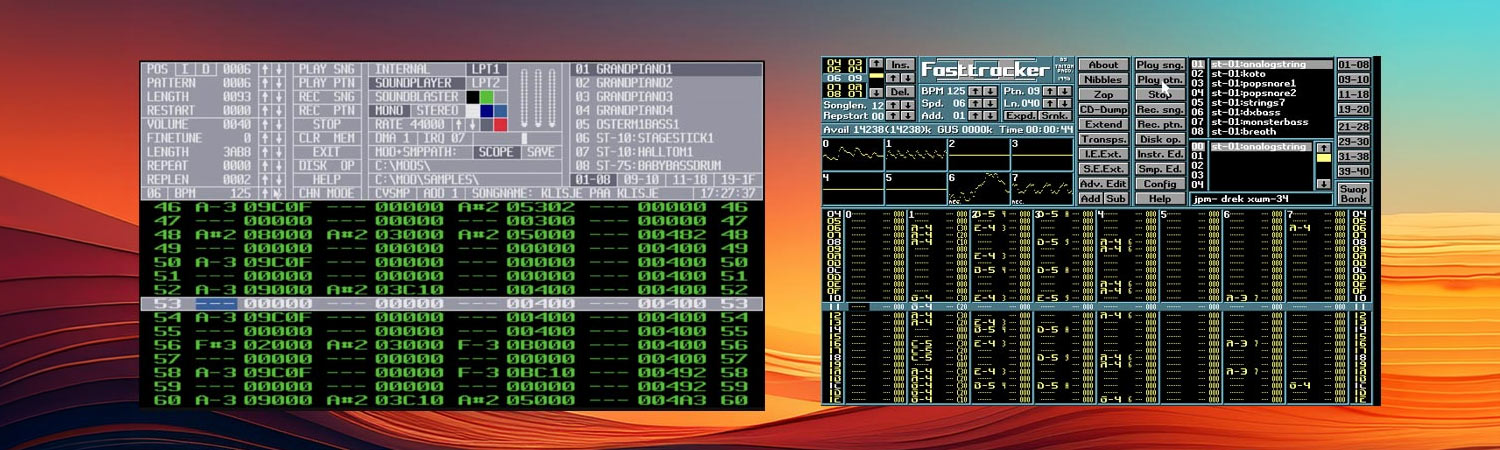Viewport: 1500px width, 450px height.
Task: Toggle the I insert mode box
Action: pyautogui.click(x=186, y=69)
